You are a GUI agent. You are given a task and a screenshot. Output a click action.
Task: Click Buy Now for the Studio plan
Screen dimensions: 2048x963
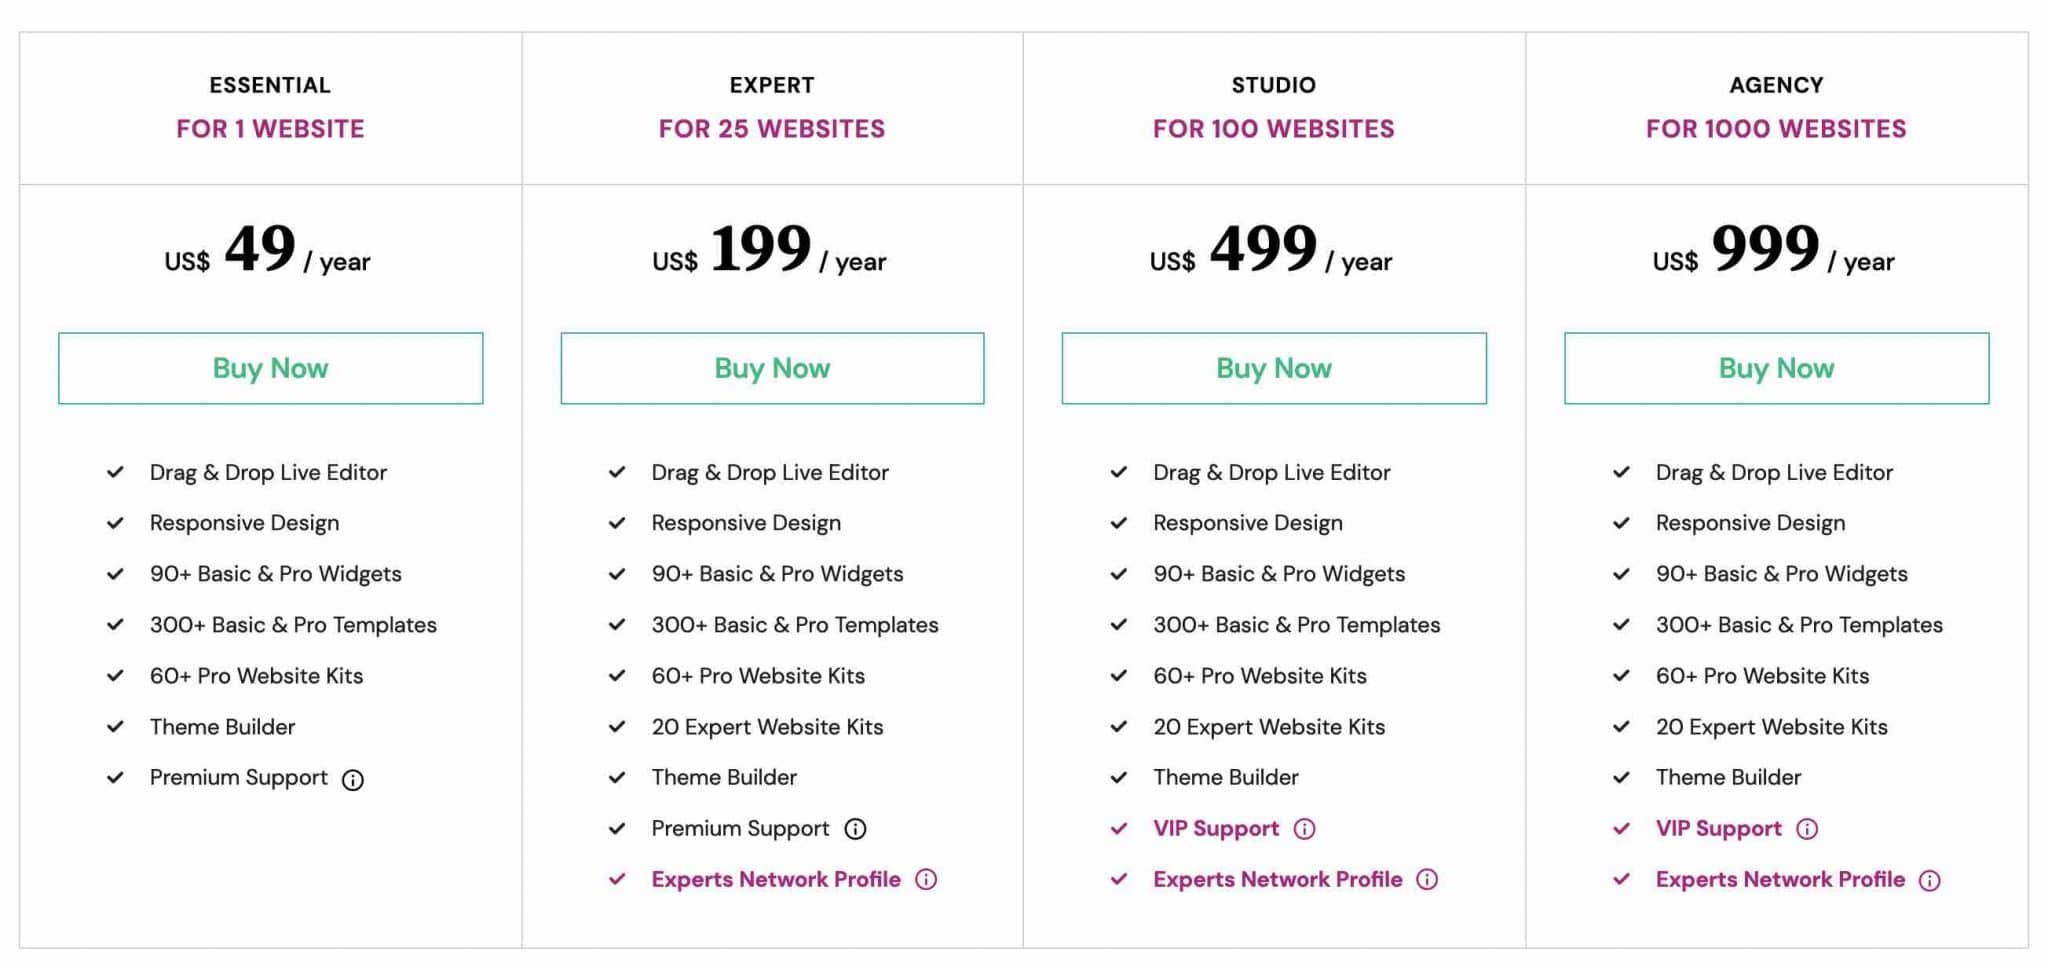(1273, 368)
